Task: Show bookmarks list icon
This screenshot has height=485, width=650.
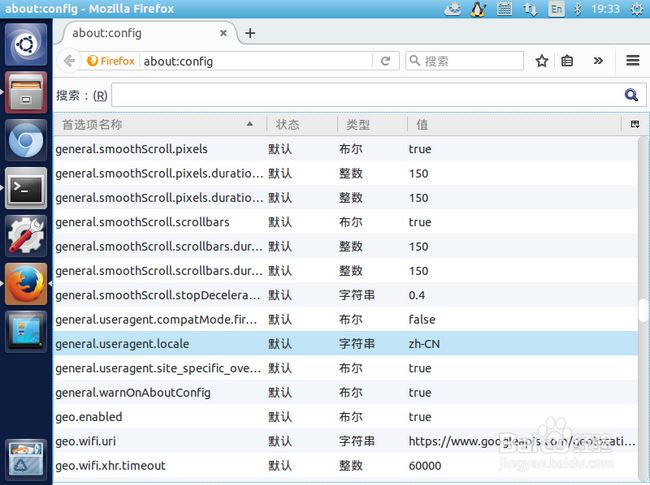Action: (x=567, y=61)
